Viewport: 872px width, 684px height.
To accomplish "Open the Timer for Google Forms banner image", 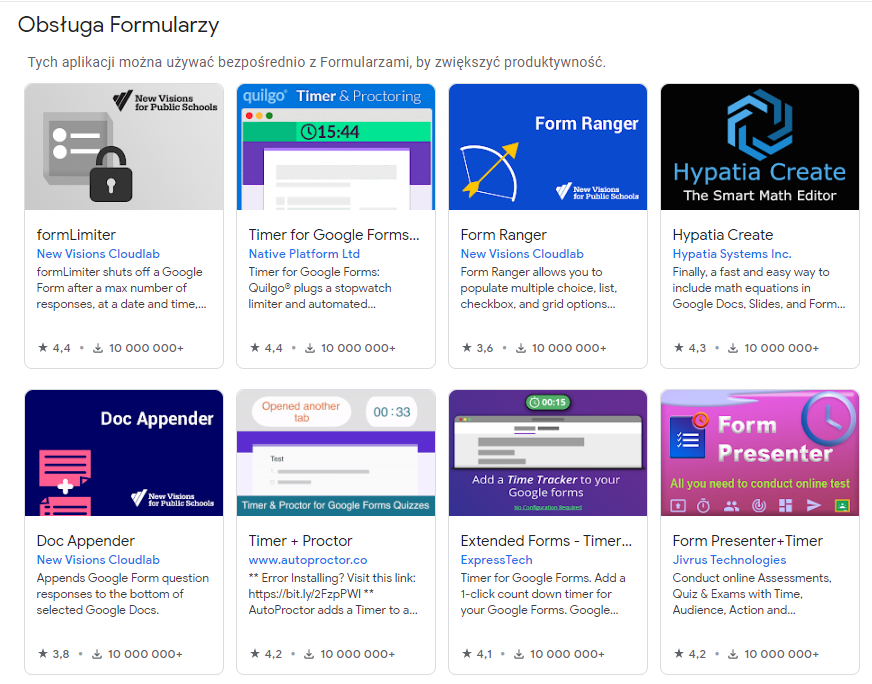I will pyautogui.click(x=336, y=147).
